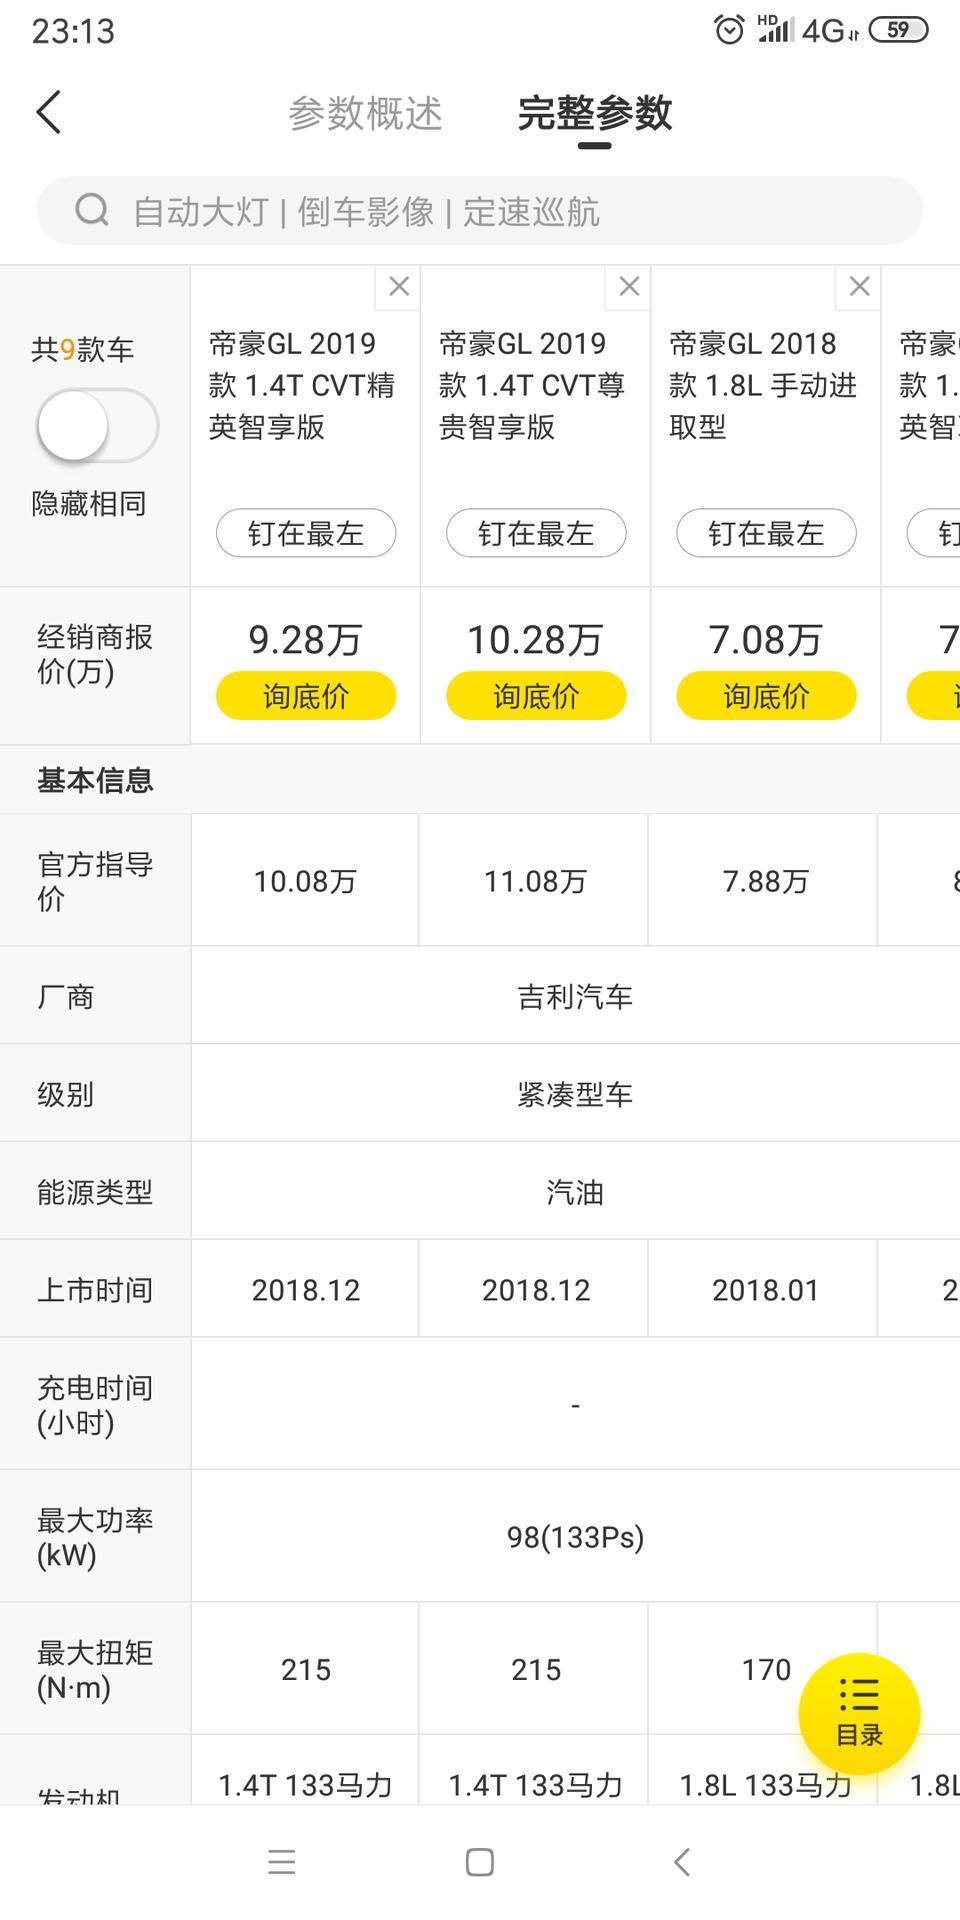Screen dimensions: 960x1920
Task: Tap the 帝豪GL 2019款 1.4T CVT精英智享版 title
Action: pyautogui.click(x=302, y=385)
